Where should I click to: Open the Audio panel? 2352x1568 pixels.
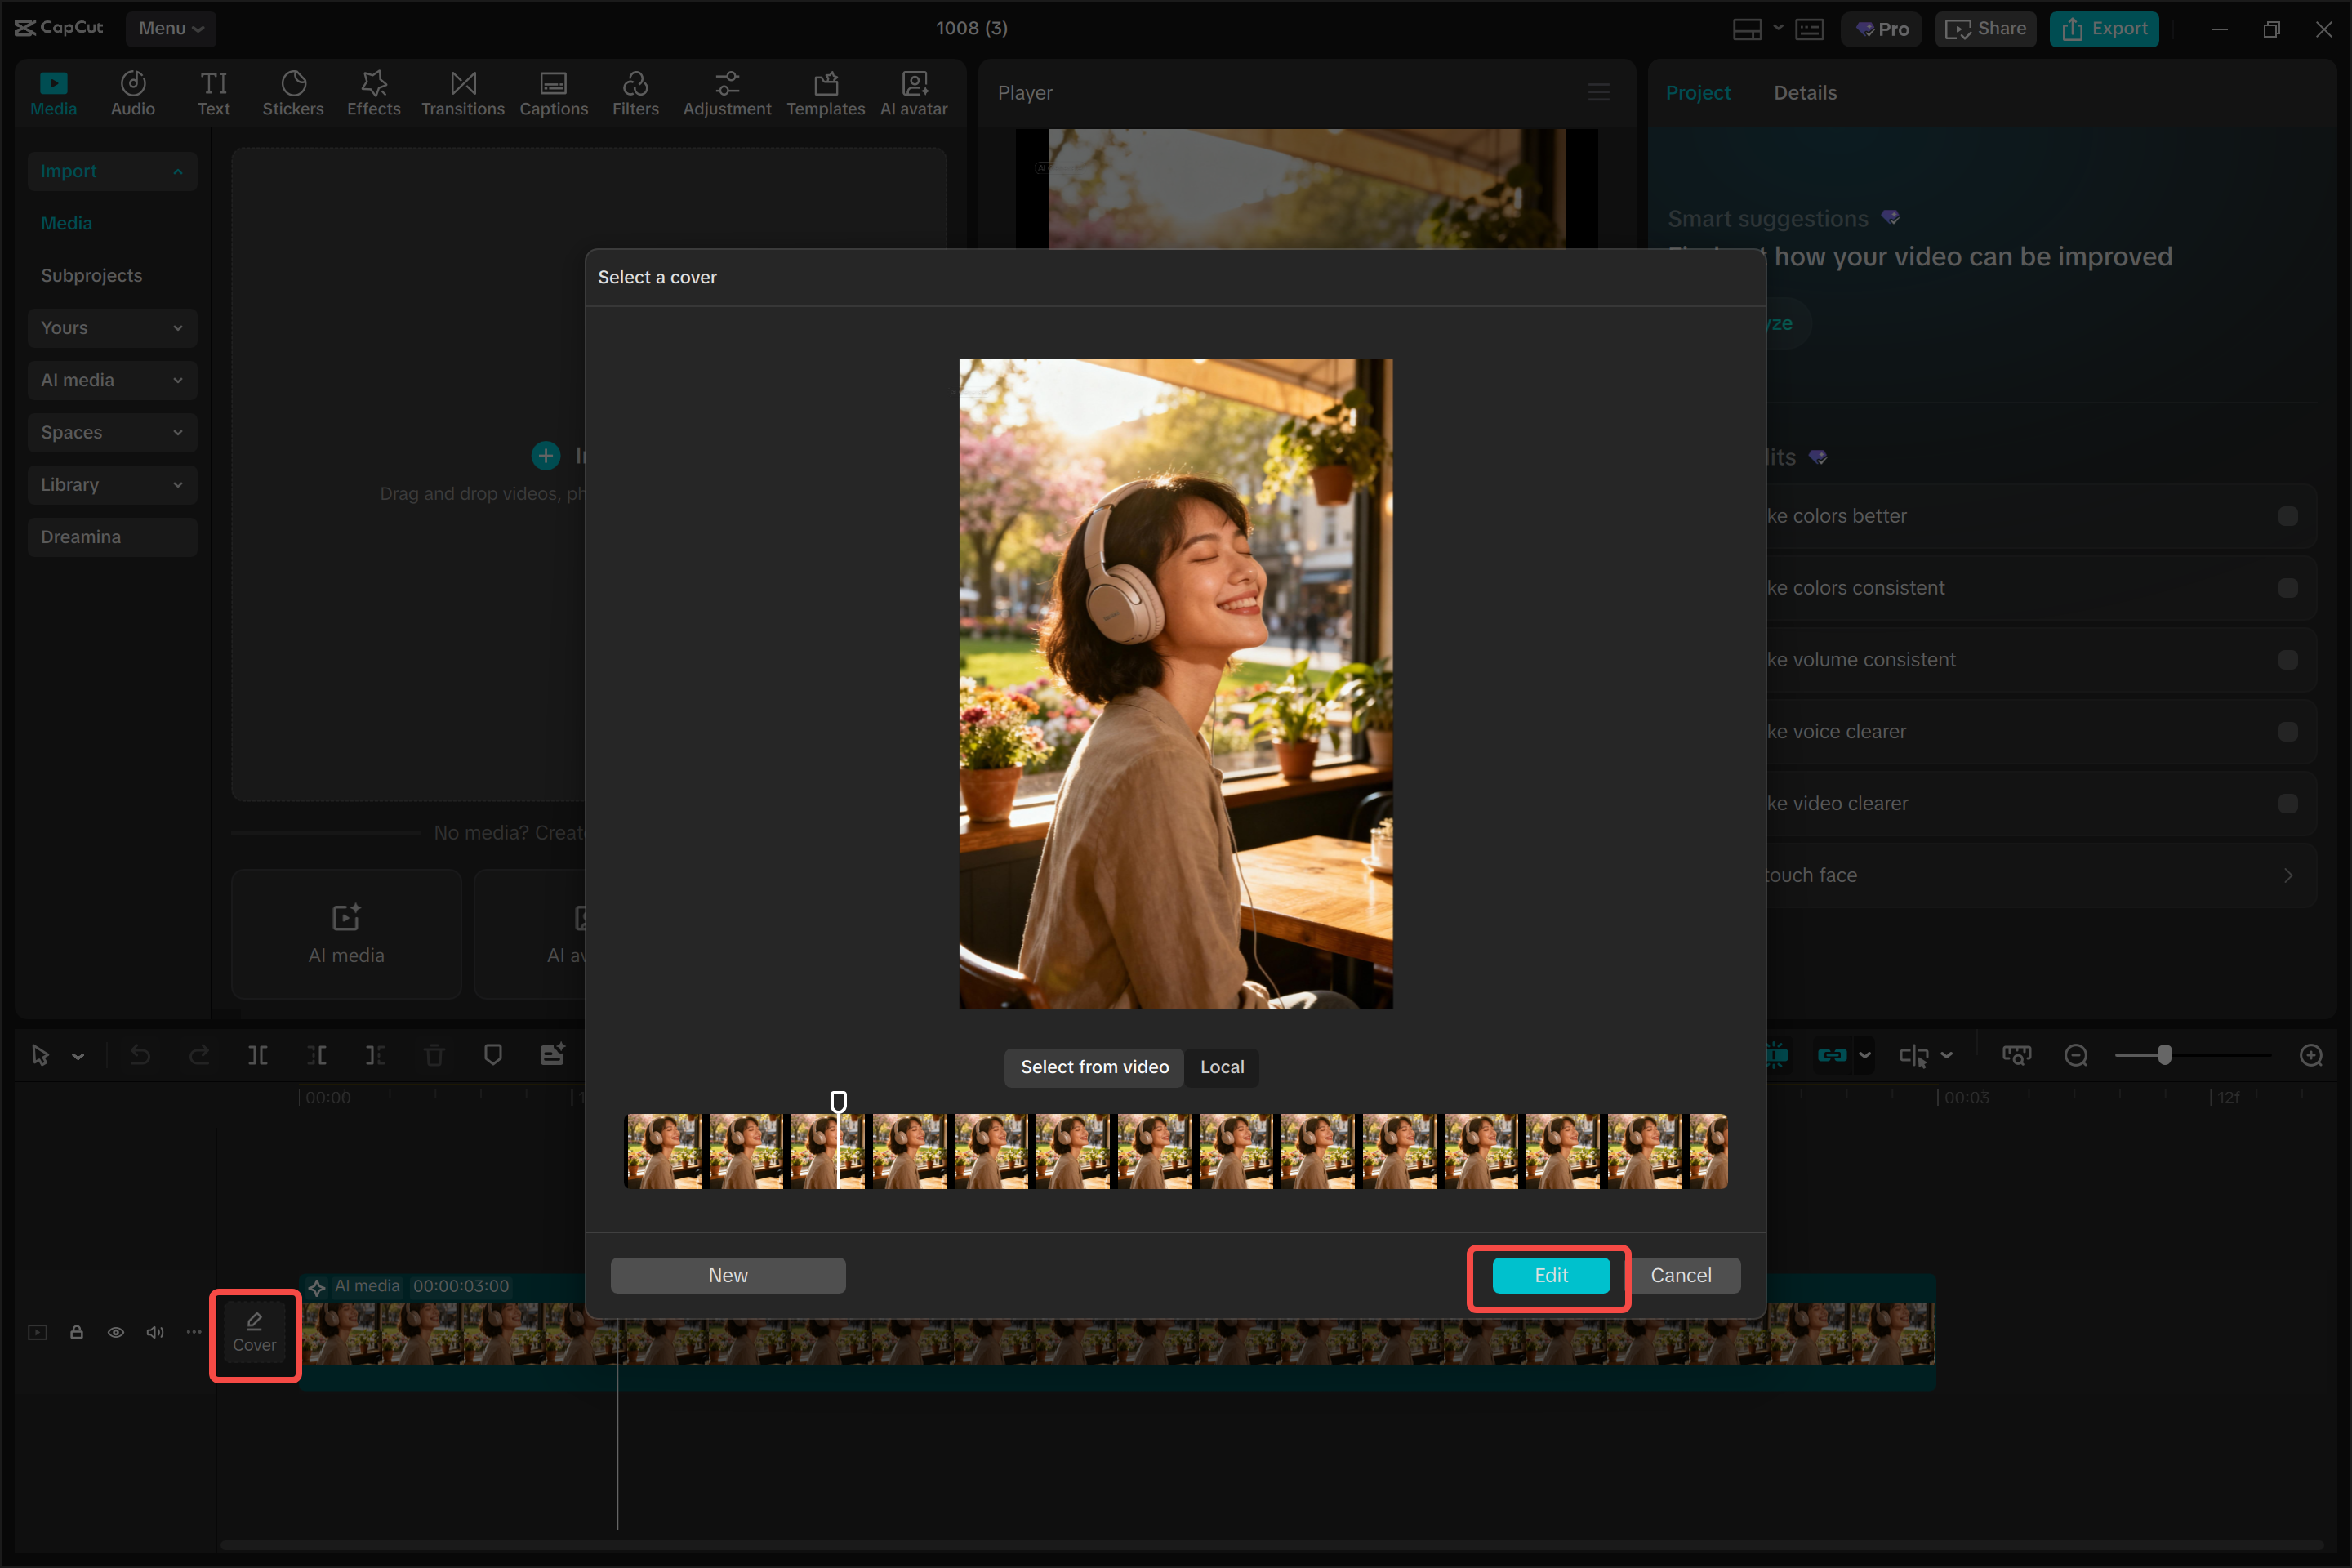(133, 93)
